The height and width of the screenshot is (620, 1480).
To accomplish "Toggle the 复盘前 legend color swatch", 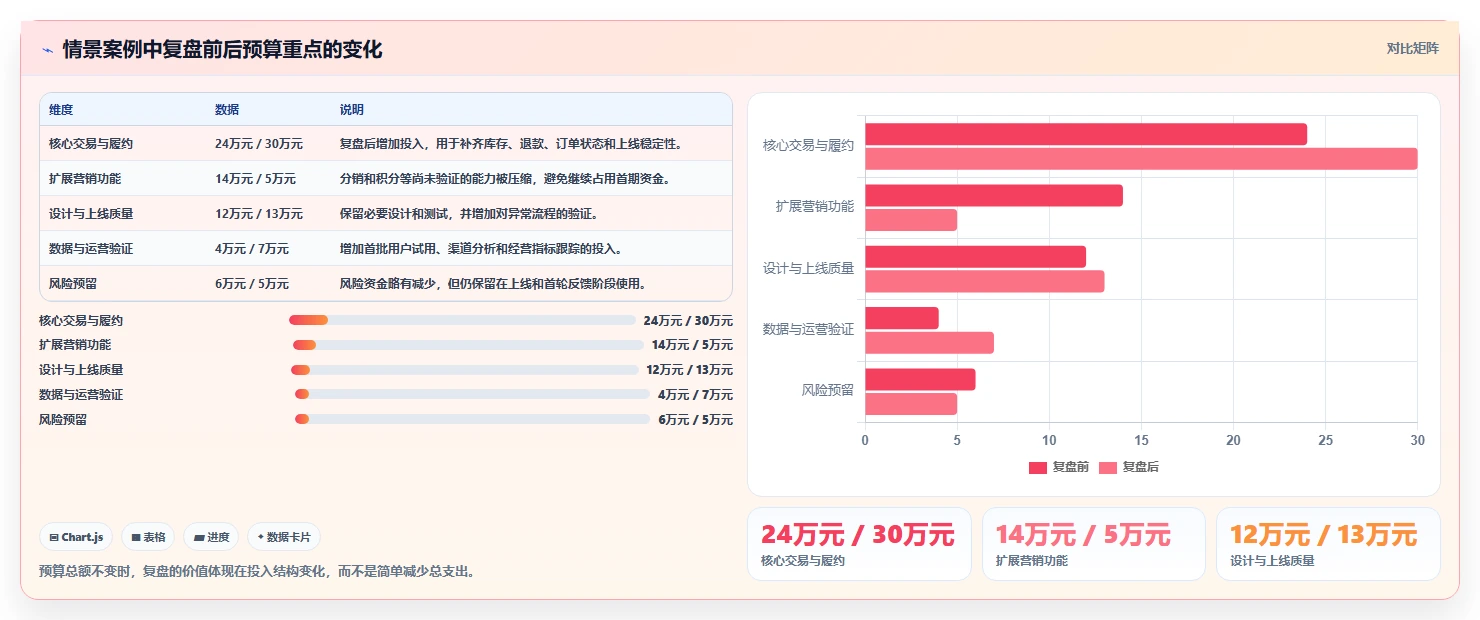I will pos(1037,468).
